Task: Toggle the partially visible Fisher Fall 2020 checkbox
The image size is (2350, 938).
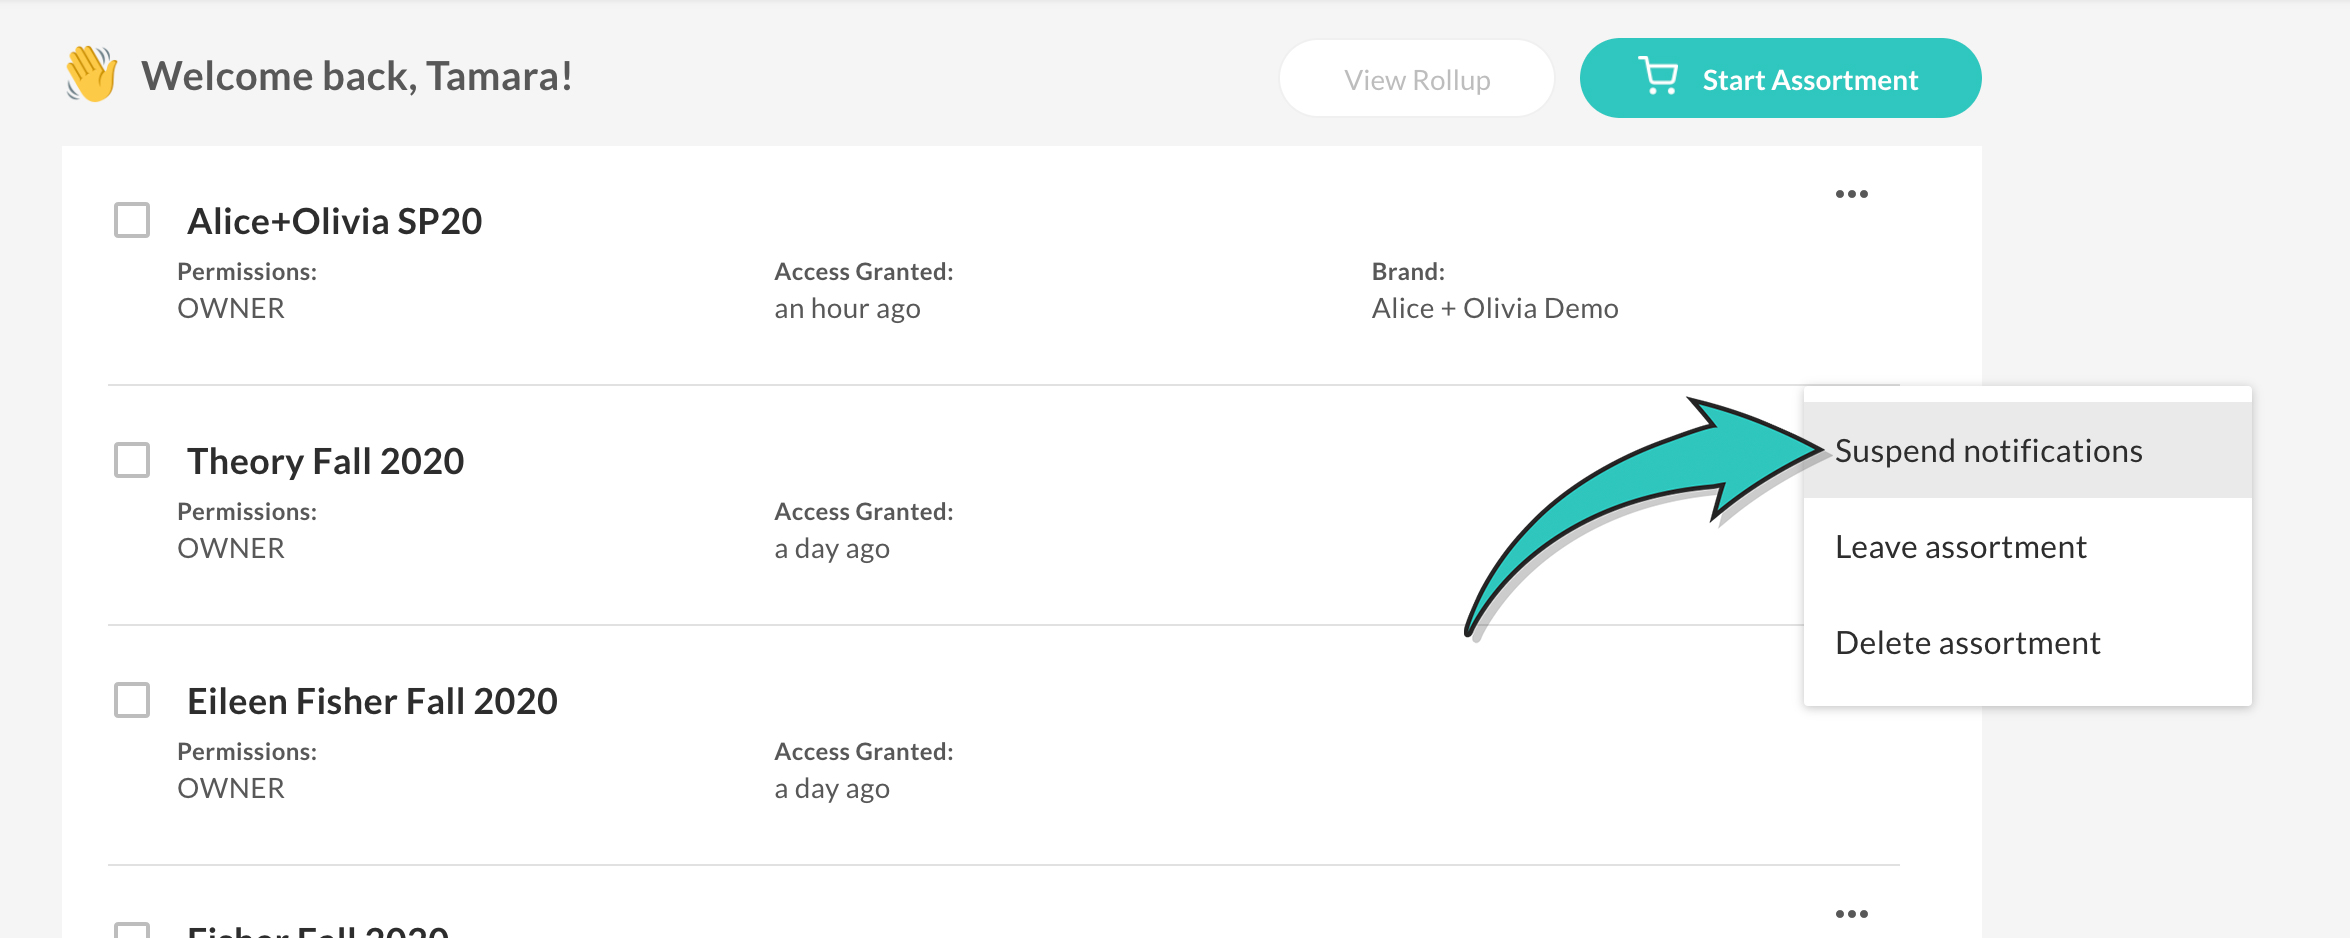Action: pos(132,930)
